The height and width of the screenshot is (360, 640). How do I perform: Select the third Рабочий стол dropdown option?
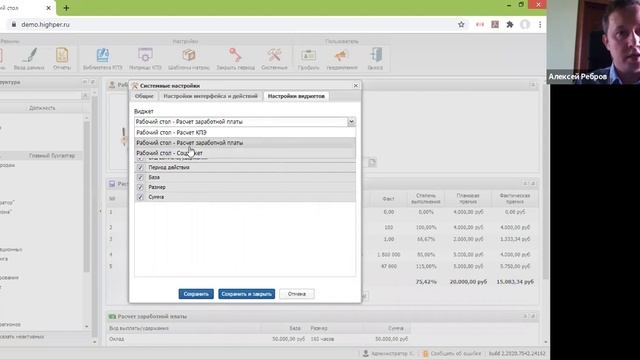(x=245, y=153)
